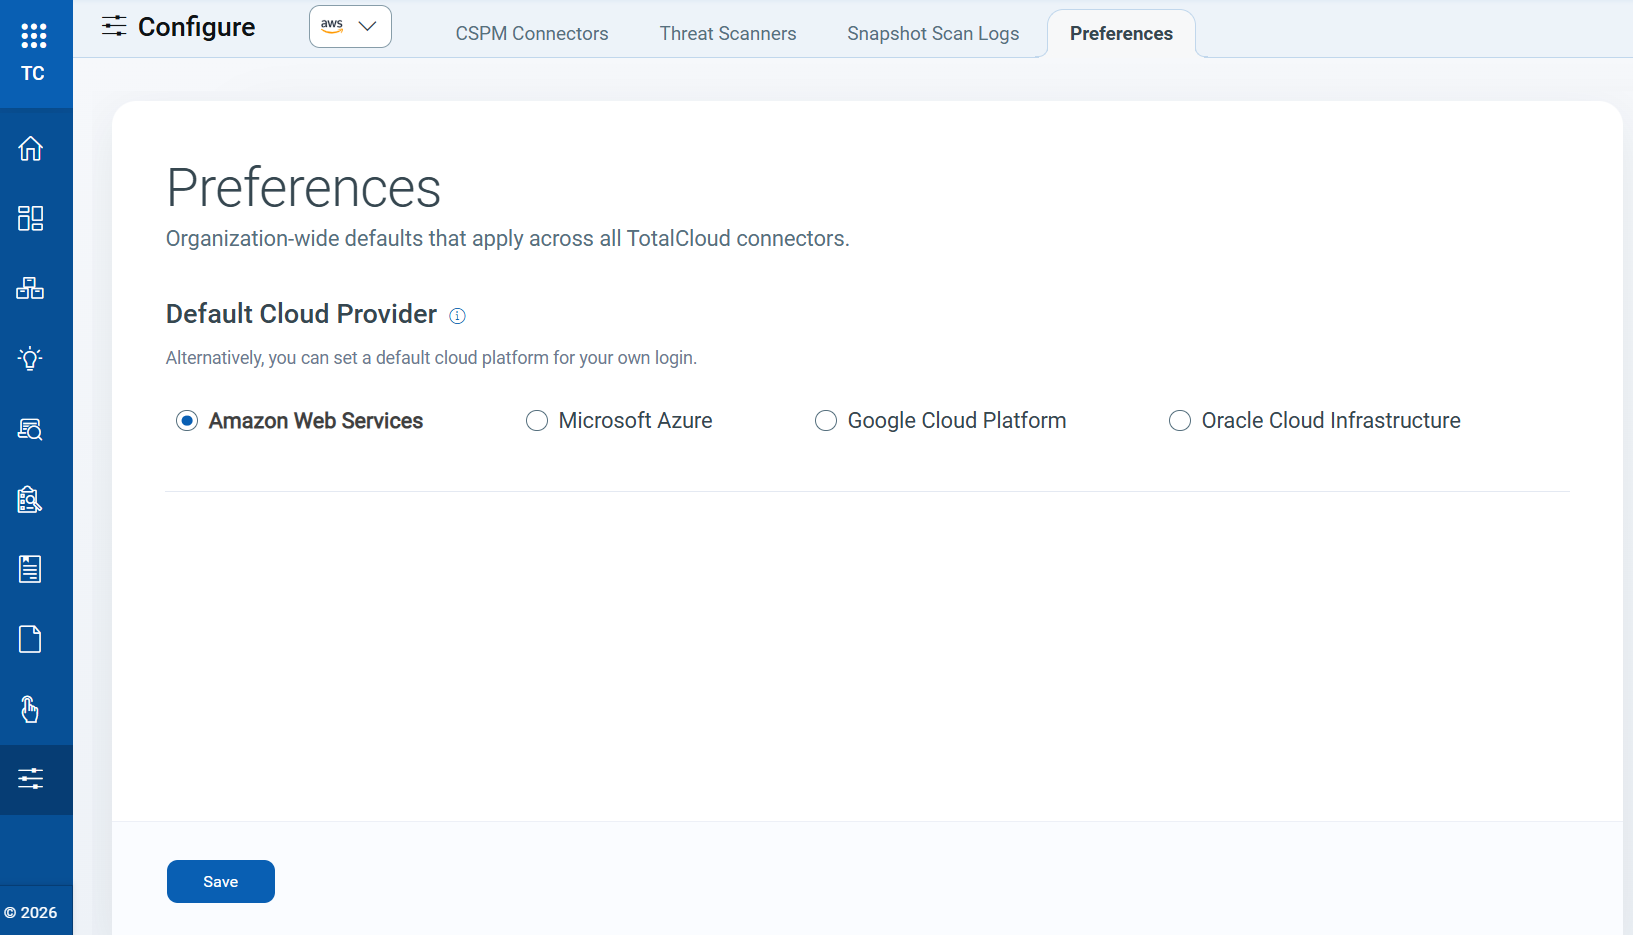Select Oracle Cloud Infrastructure radio button
1633x935 pixels.
click(1180, 421)
